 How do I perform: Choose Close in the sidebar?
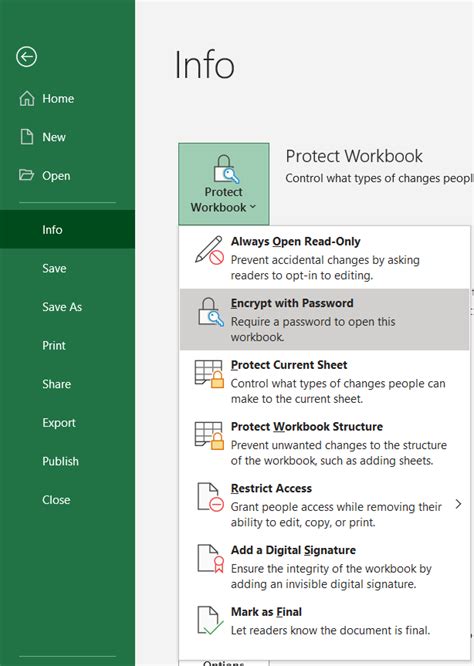click(67, 500)
